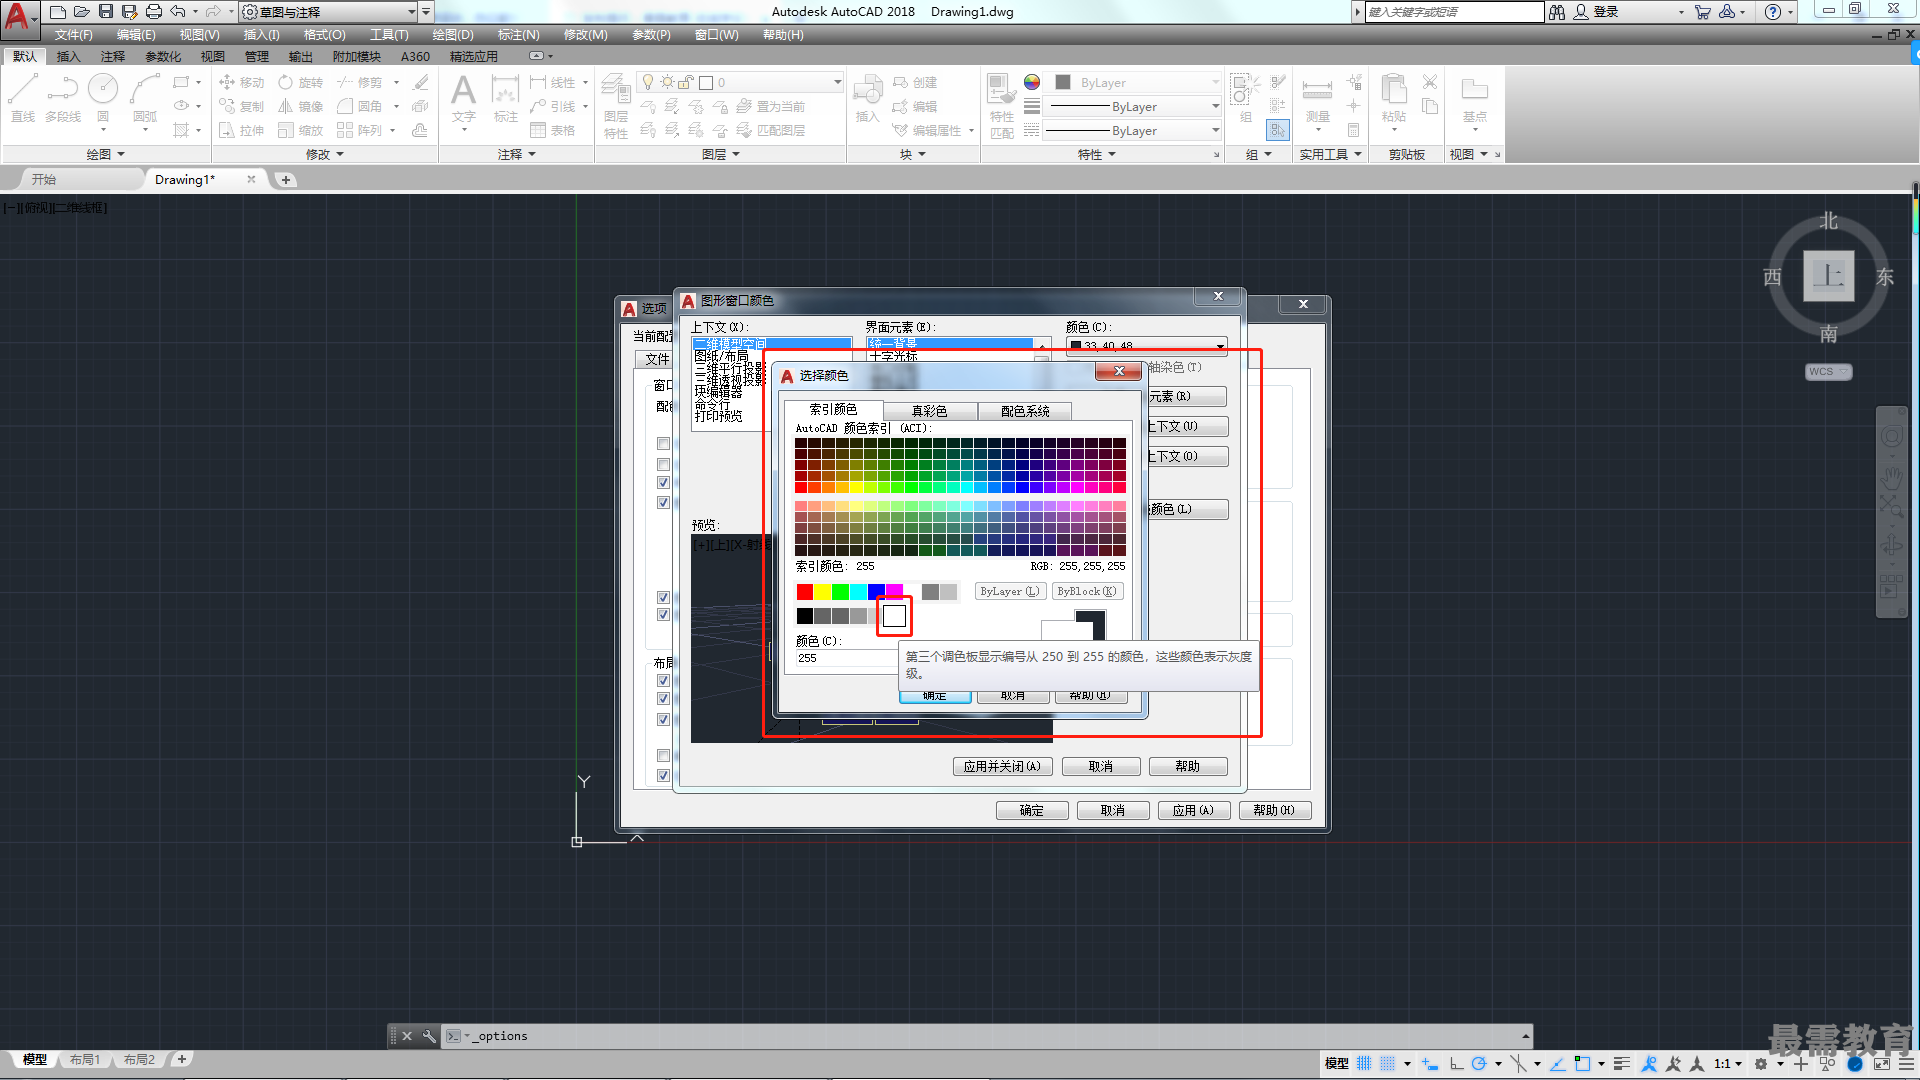Viewport: 1920px width, 1080px height.
Task: Click 确定 in the Options dialog
Action: (1032, 811)
